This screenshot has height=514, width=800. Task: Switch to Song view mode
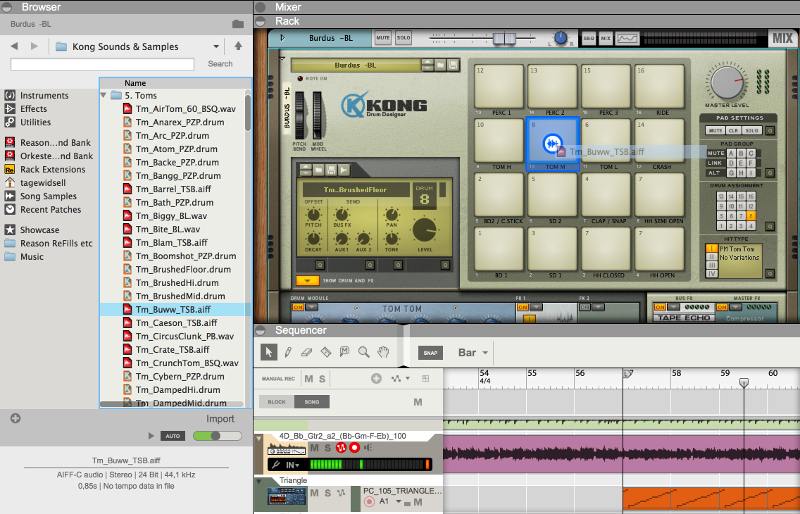(312, 401)
